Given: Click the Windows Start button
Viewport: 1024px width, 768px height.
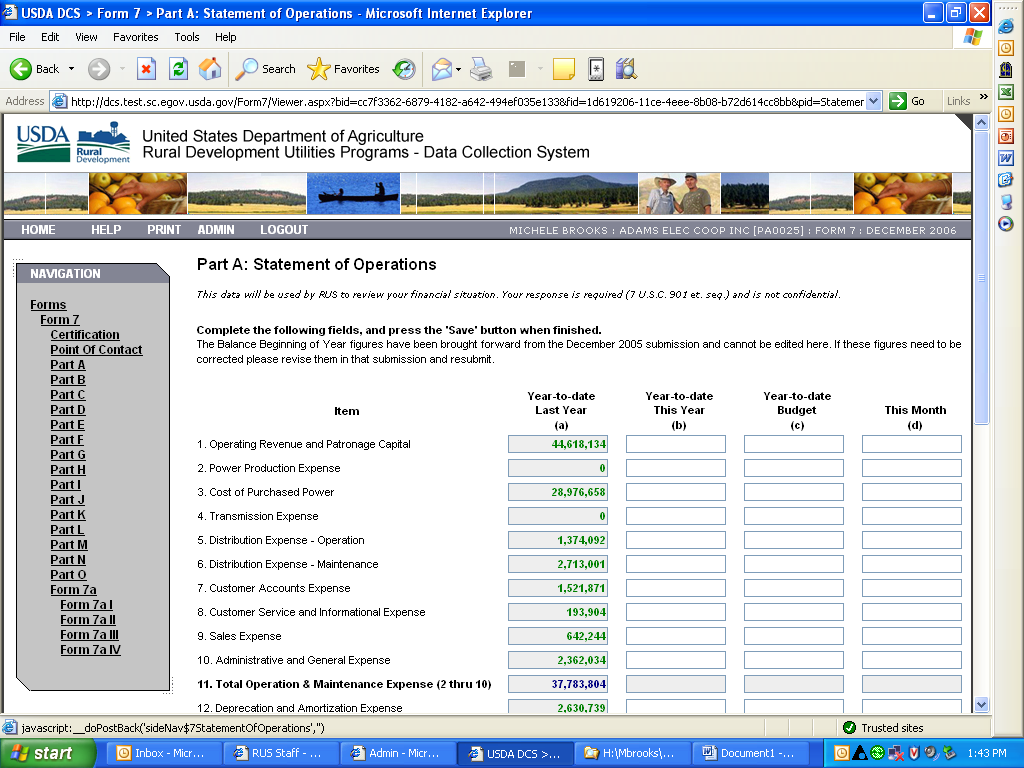Looking at the screenshot, I should point(42,753).
